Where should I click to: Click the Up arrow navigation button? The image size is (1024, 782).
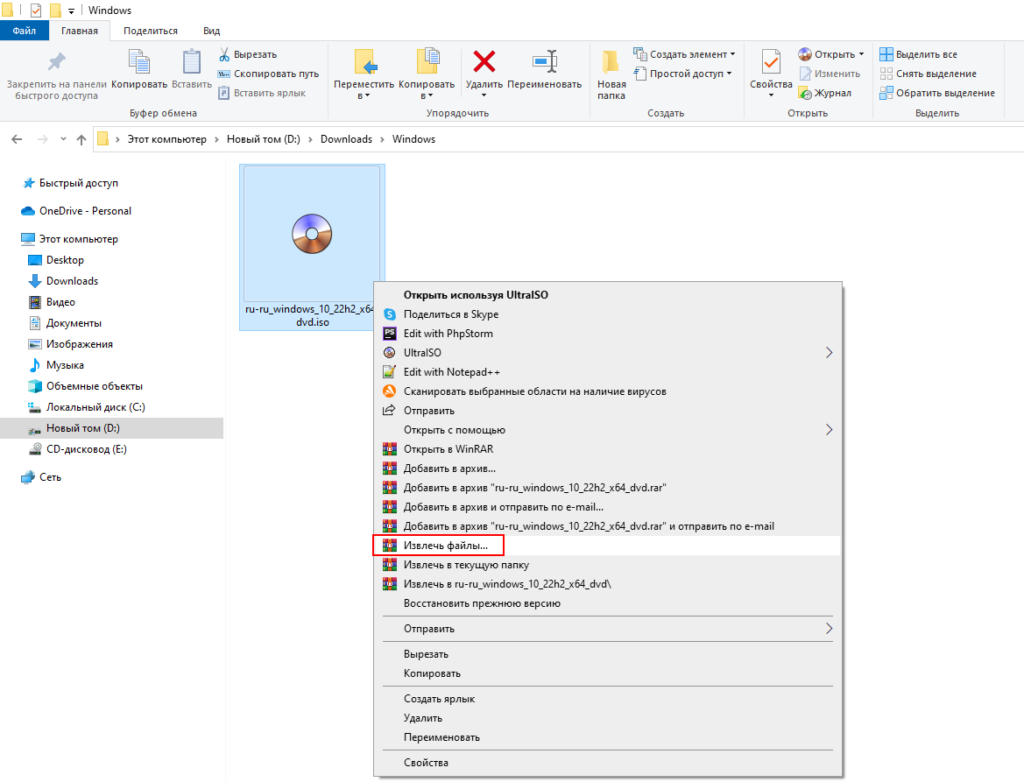[81, 140]
